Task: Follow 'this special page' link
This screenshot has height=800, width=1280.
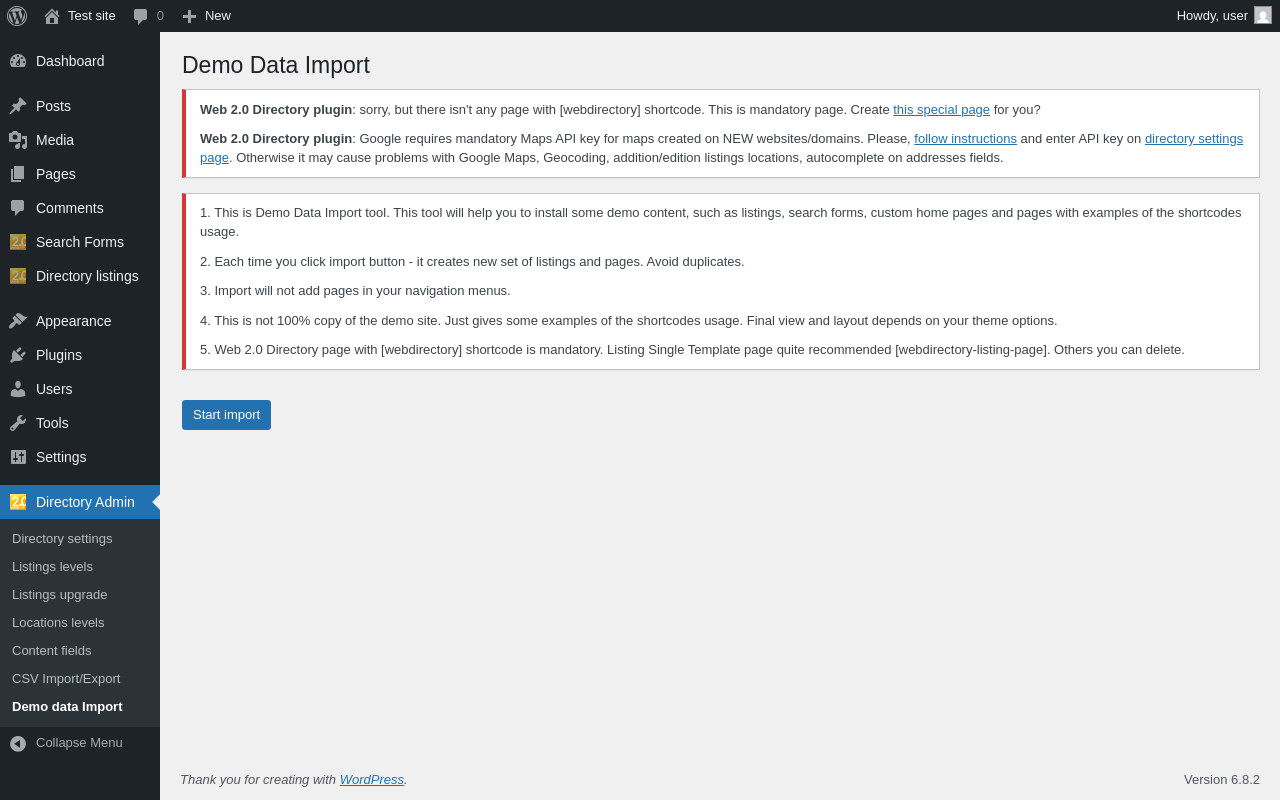Action: coord(941,110)
